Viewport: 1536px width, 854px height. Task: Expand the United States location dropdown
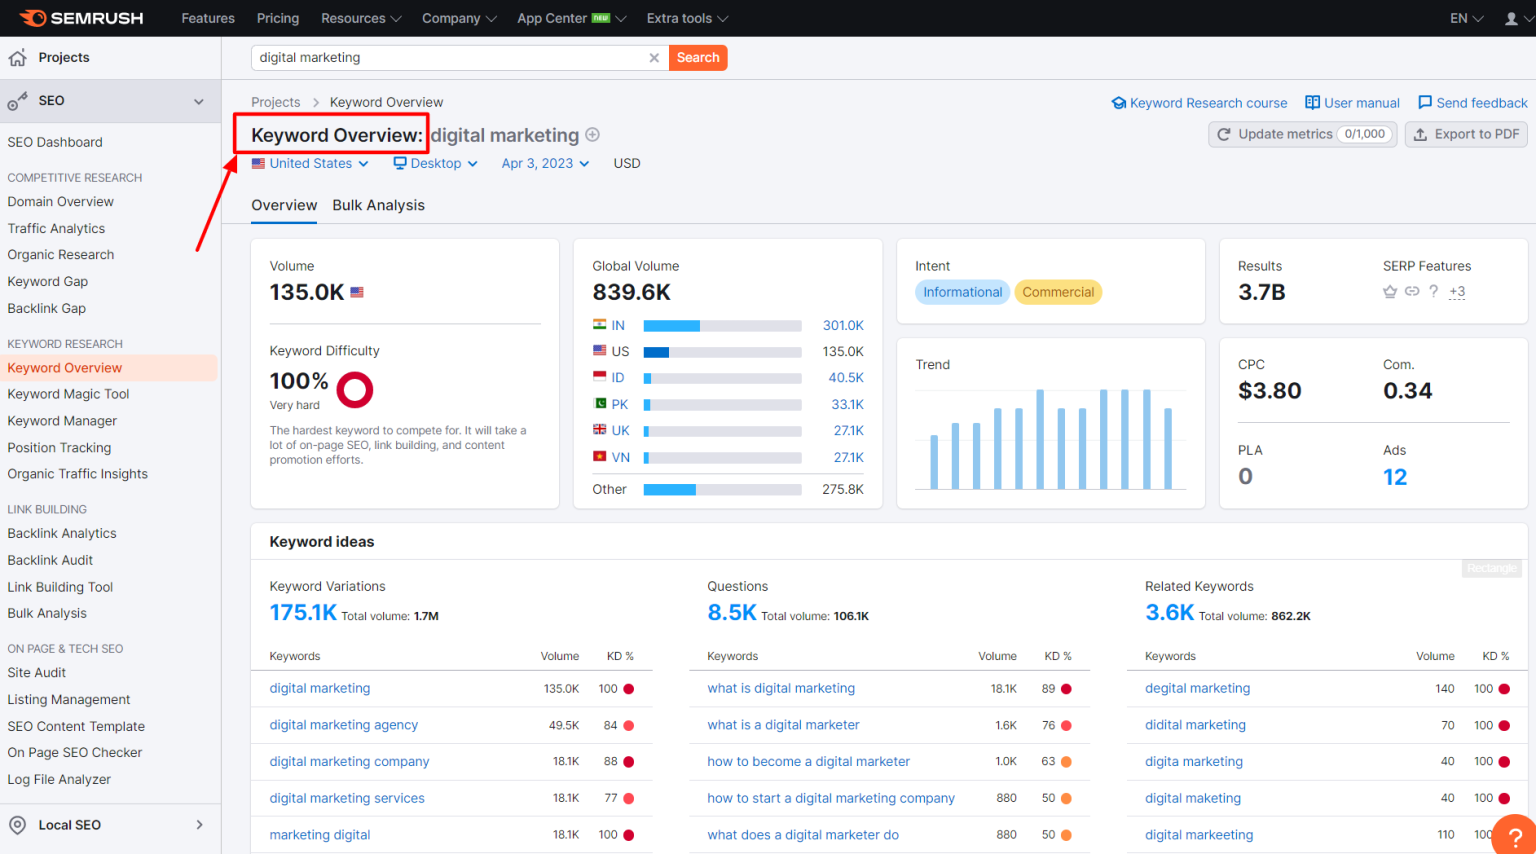(310, 163)
